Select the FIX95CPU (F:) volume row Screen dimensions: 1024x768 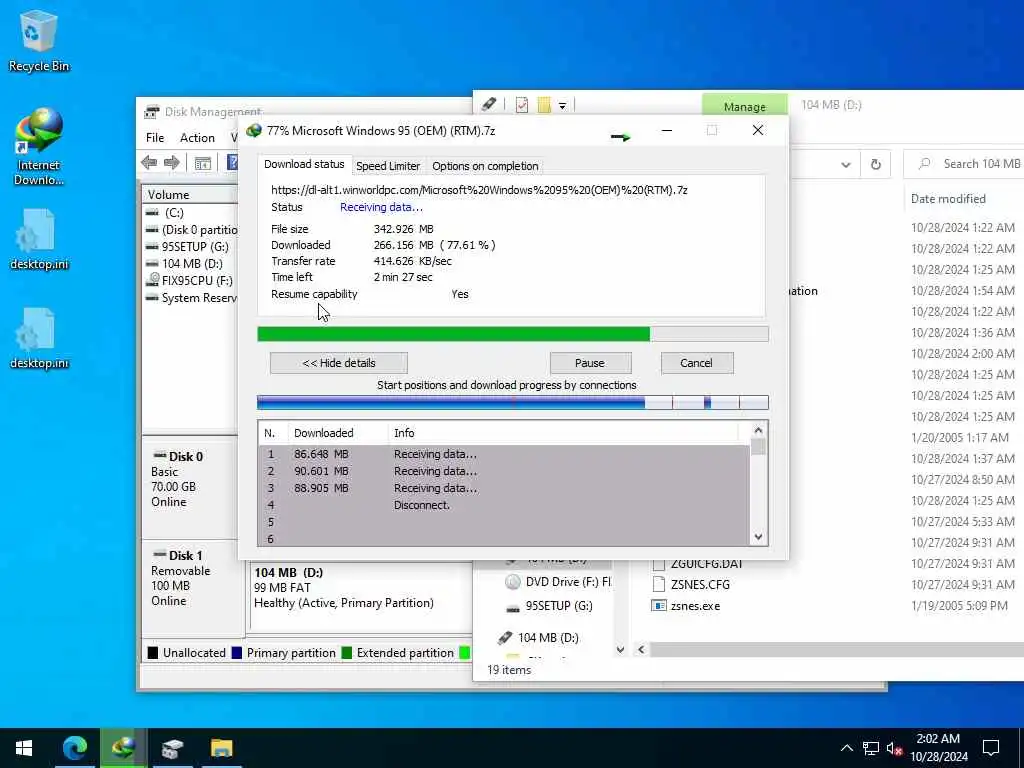(x=190, y=281)
